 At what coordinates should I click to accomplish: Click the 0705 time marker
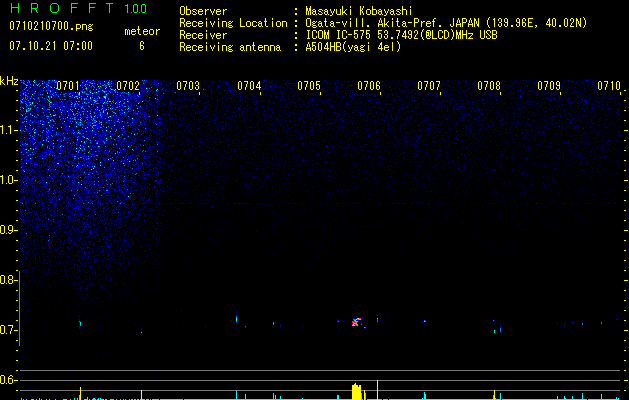pyautogui.click(x=309, y=86)
